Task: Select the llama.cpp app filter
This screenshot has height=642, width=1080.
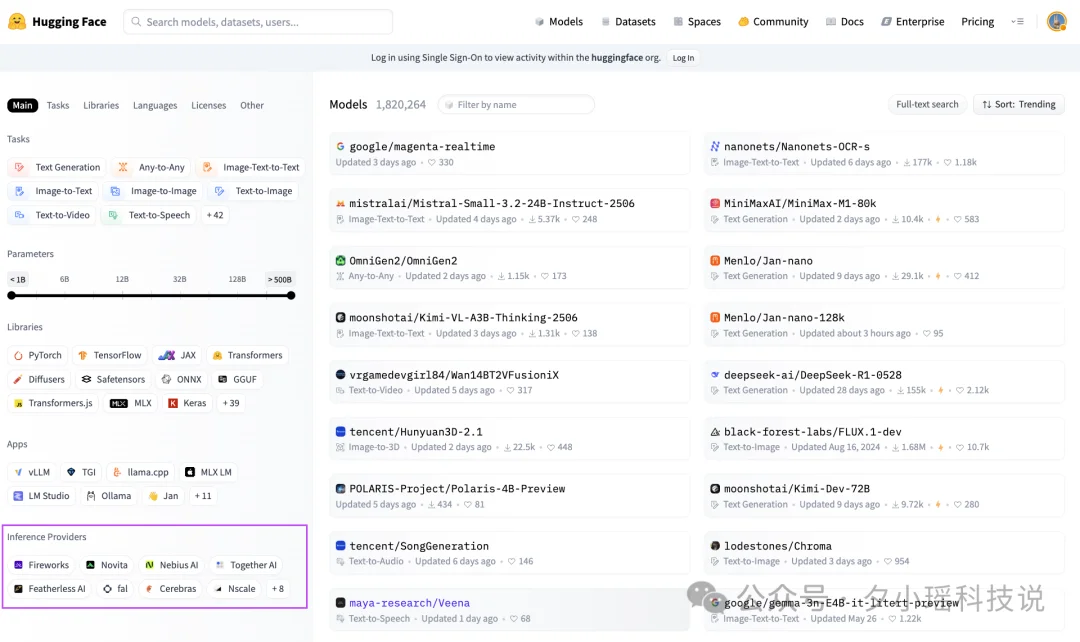Action: click(x=141, y=473)
